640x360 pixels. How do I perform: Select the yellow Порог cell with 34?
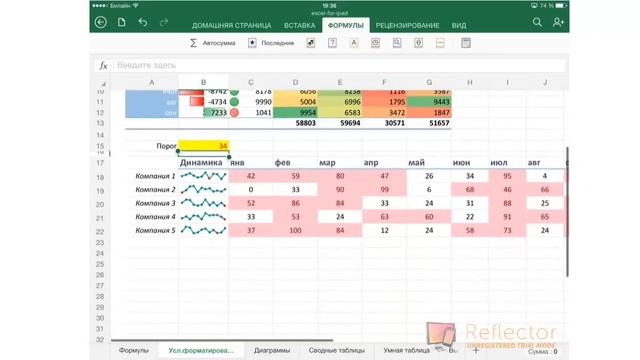coord(203,146)
